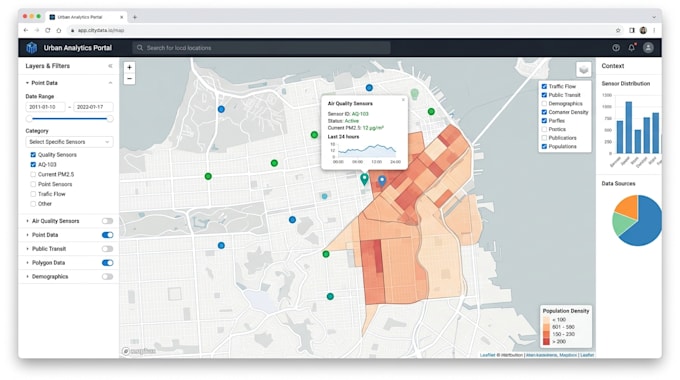The image size is (680, 380).
Task: Click the teal selected sensor pin
Action: [364, 179]
